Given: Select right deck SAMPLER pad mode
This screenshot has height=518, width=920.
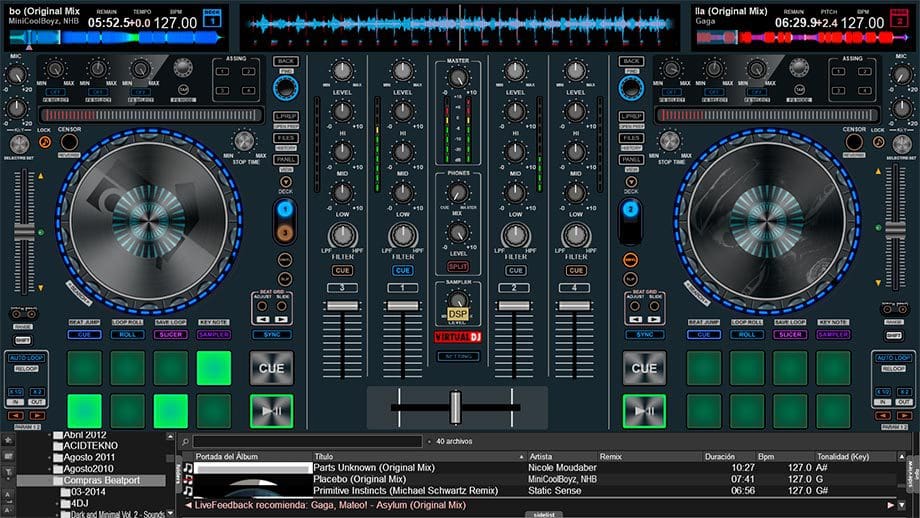Looking at the screenshot, I should 833,334.
